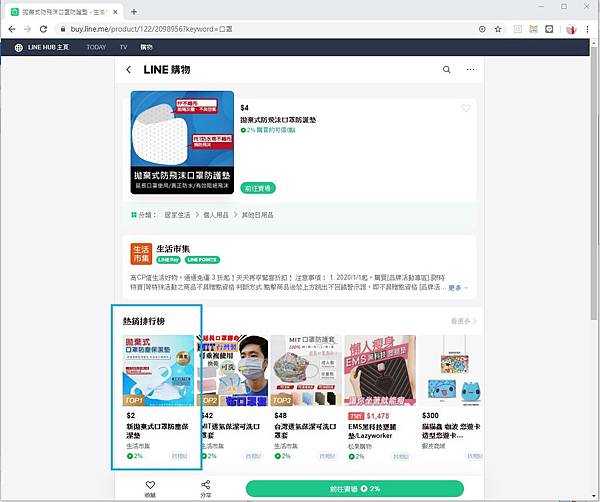
Task: Click the padlock site info icon
Action: pyautogui.click(x=63, y=29)
